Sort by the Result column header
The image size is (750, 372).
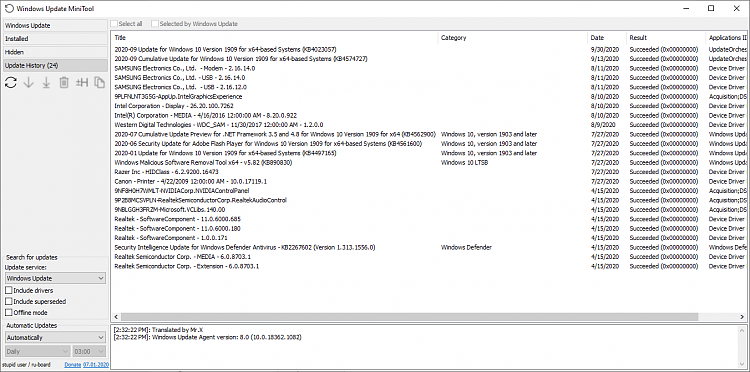[665, 38]
